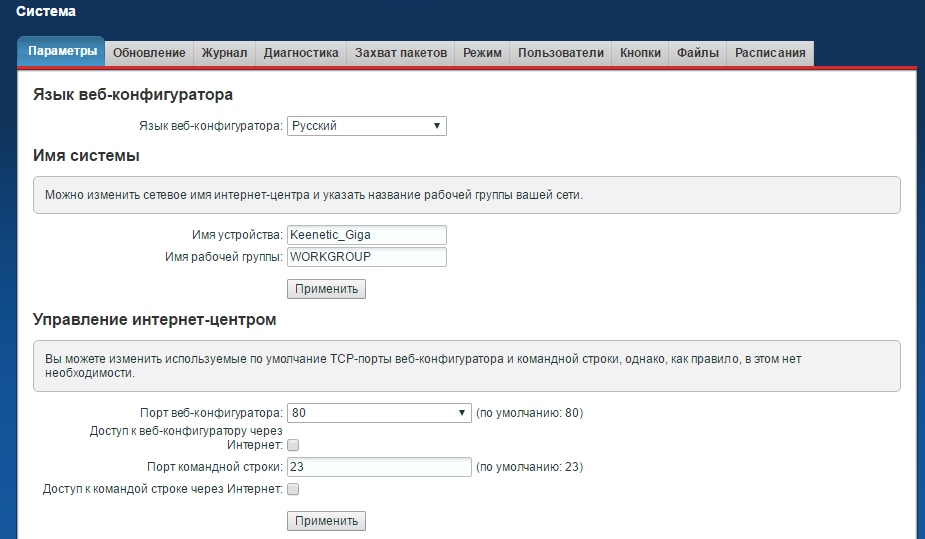Image resolution: width=925 pixels, height=539 pixels.
Task: Click the Система page heading
Action: (46, 12)
